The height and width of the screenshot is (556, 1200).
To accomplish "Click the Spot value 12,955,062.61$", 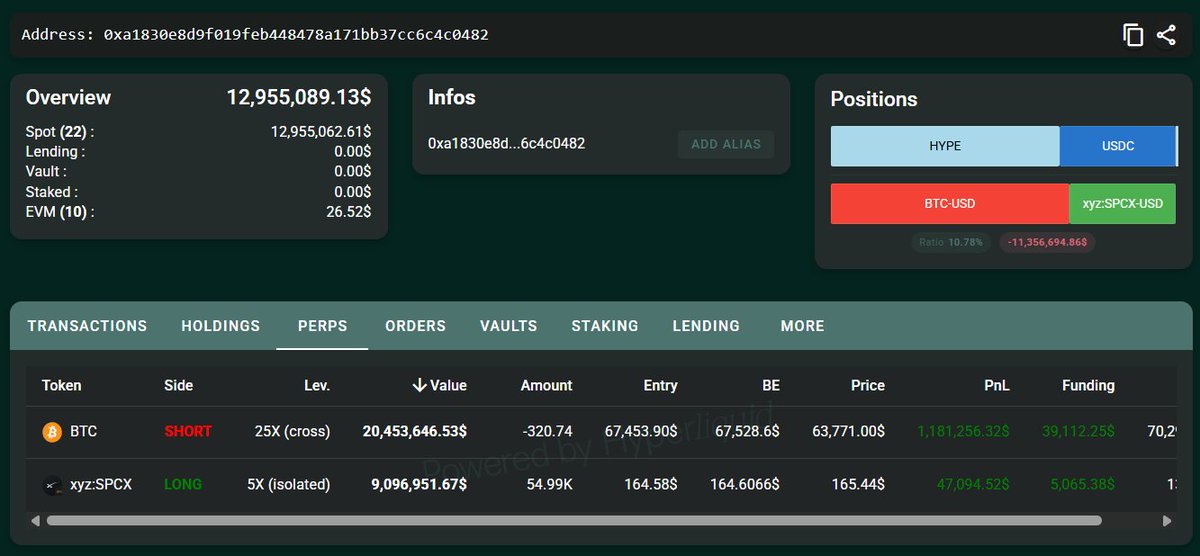I will point(321,132).
